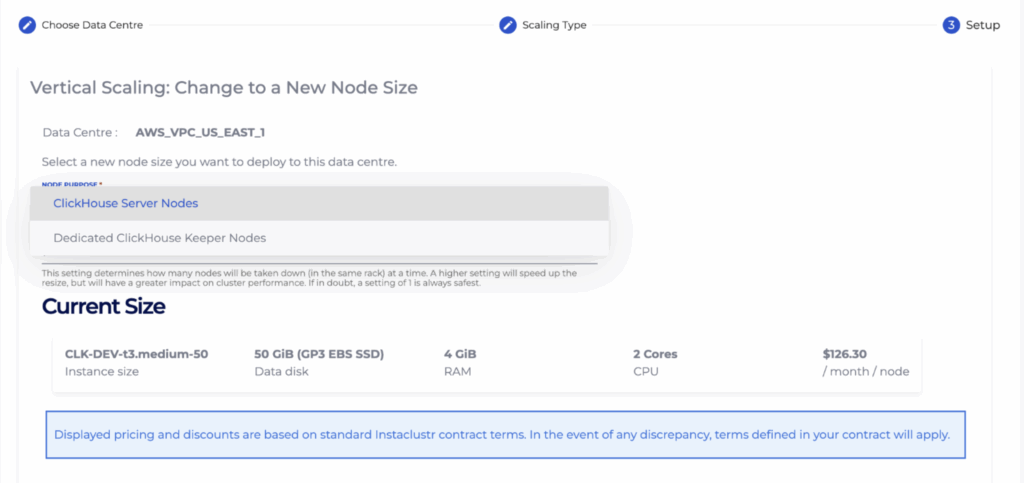Click the AWS_VPC_US_EAST_1 data centre value

(200, 132)
